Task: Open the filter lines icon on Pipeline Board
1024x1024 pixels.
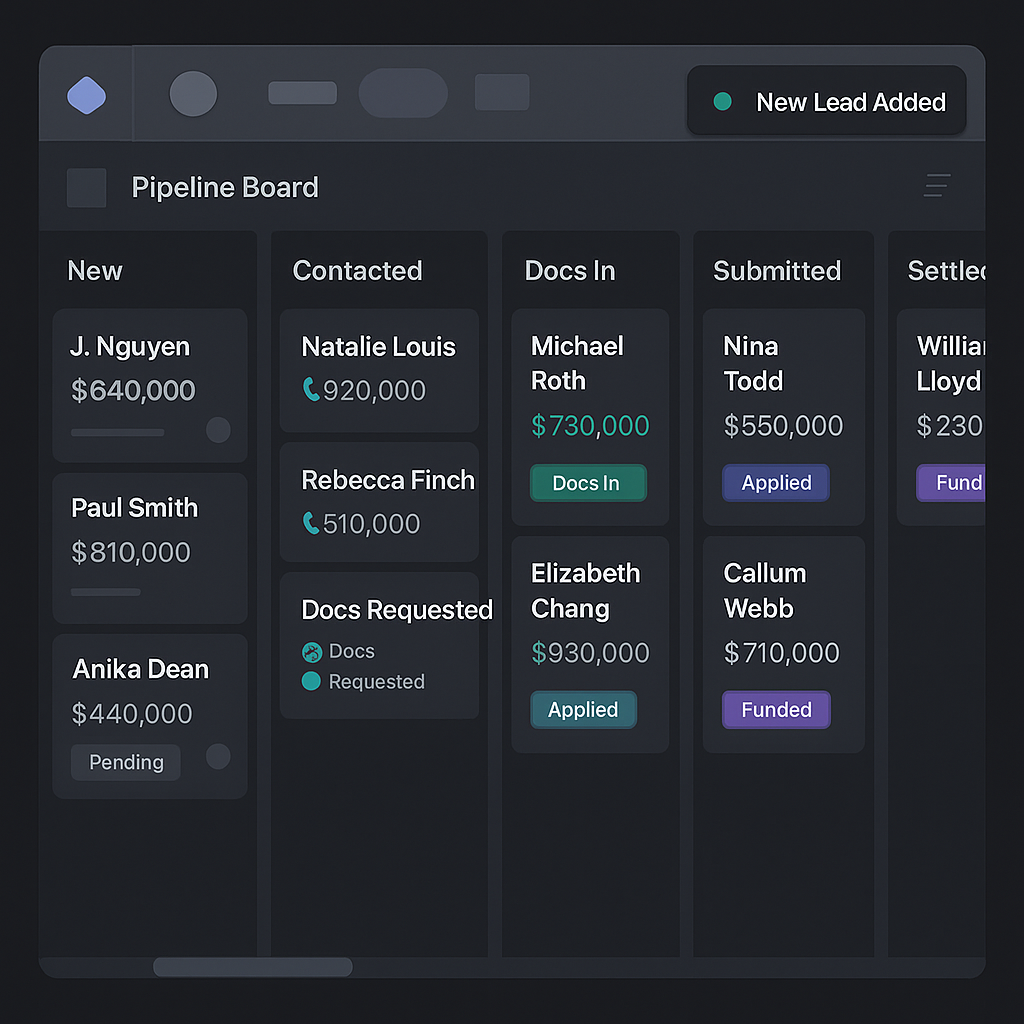Action: click(x=937, y=185)
